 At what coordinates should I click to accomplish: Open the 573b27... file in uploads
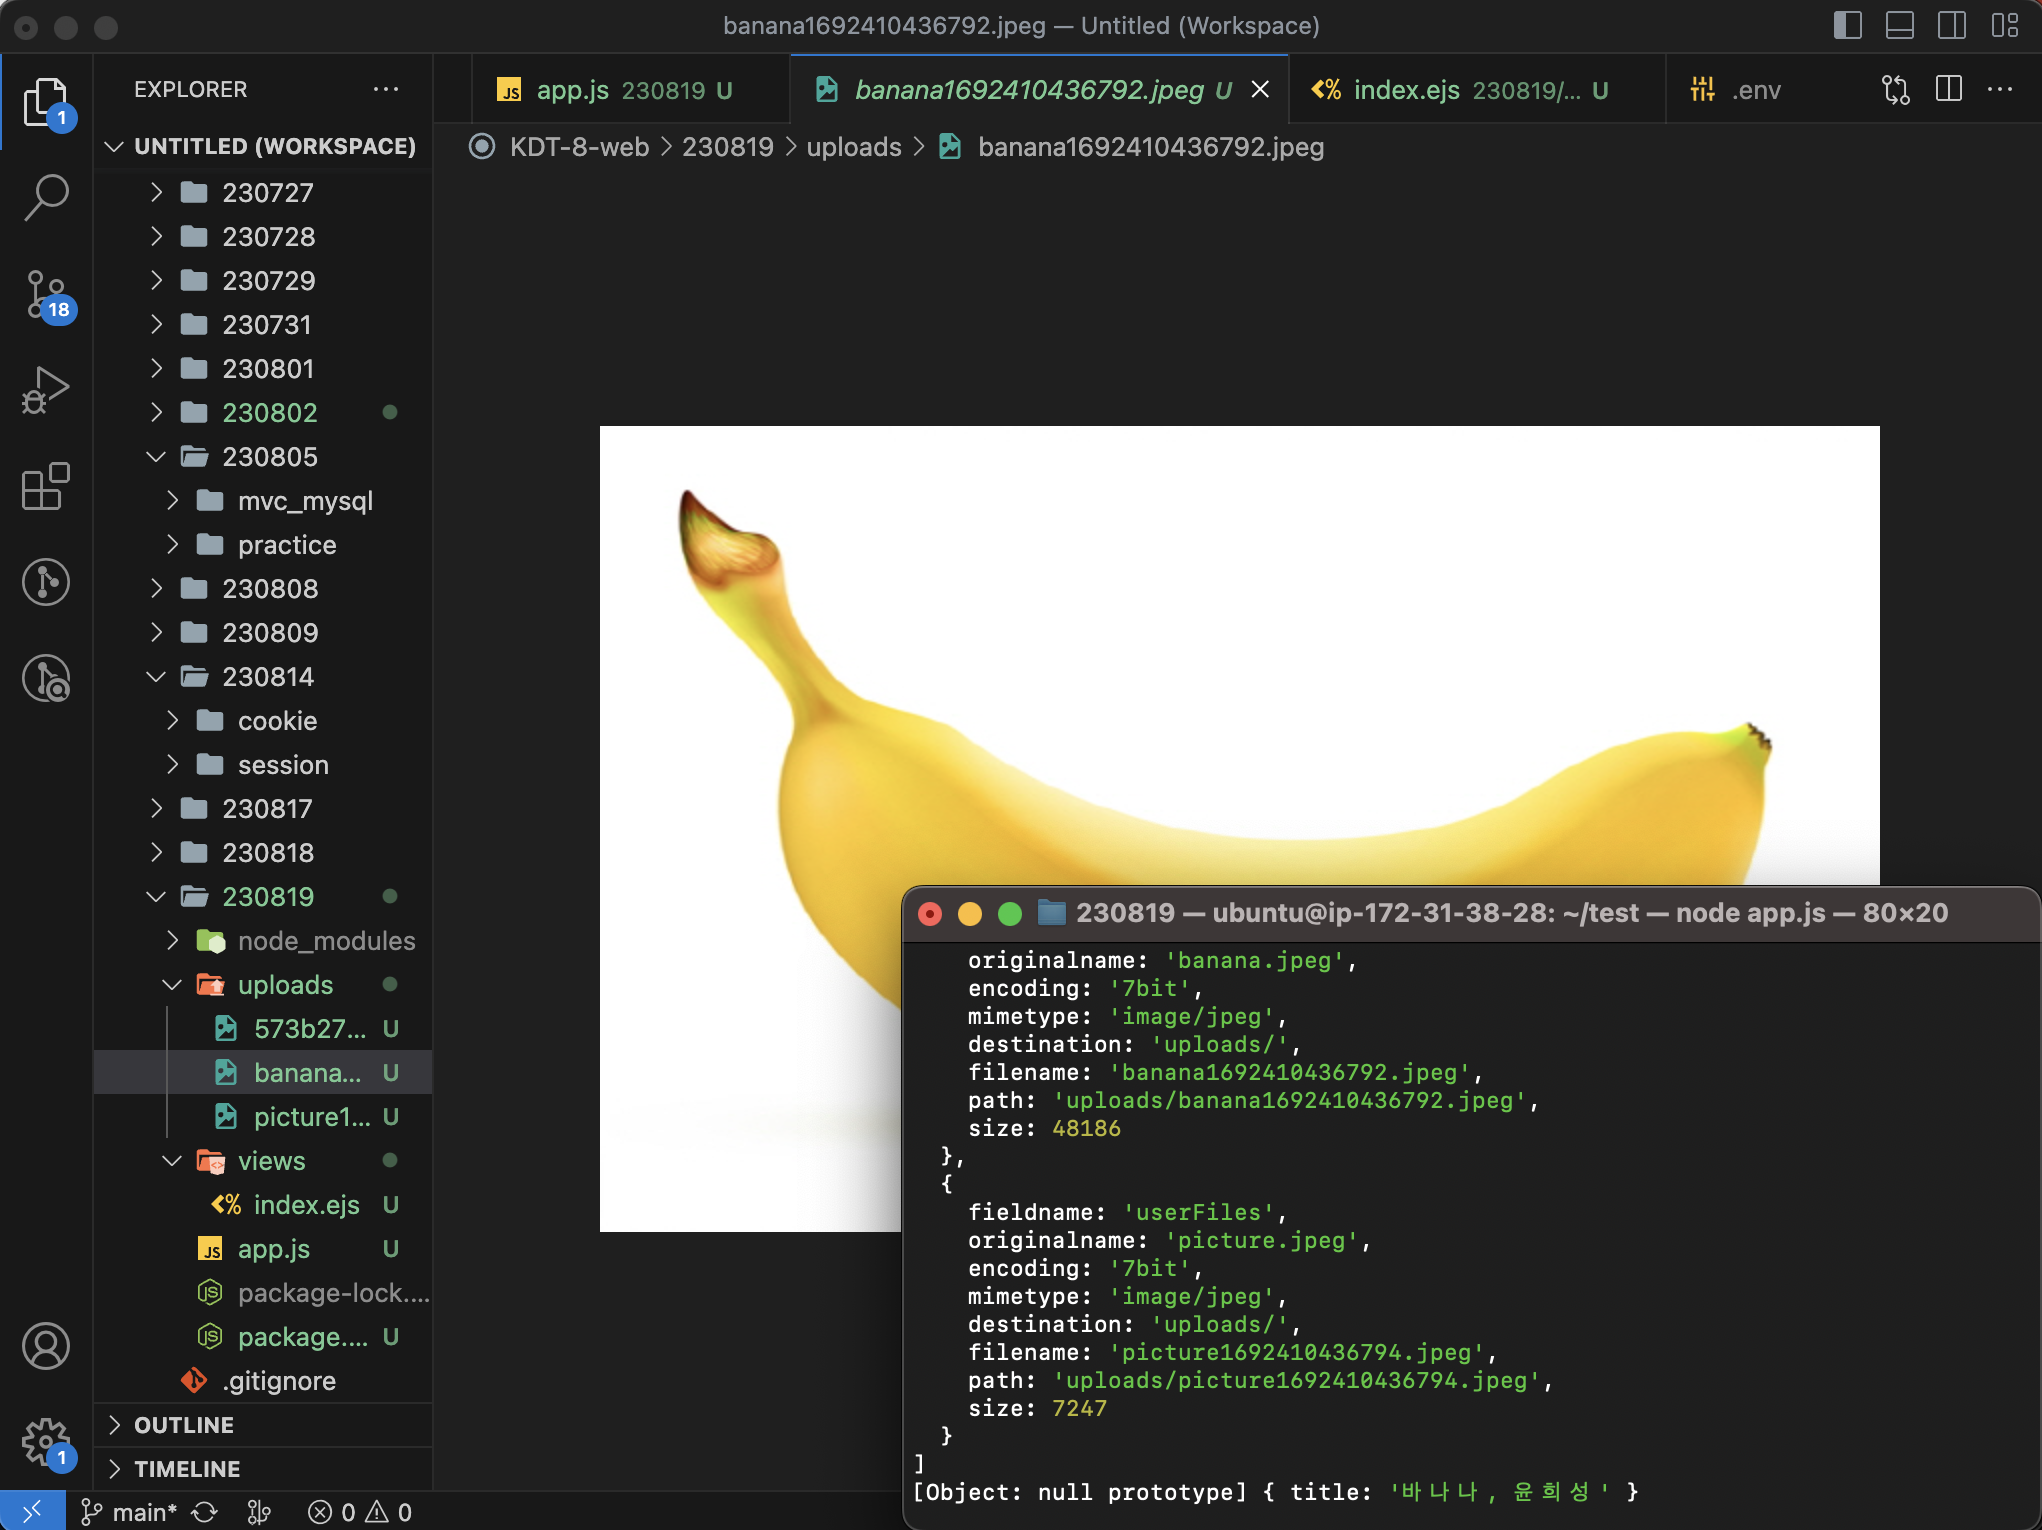(x=263, y=1028)
